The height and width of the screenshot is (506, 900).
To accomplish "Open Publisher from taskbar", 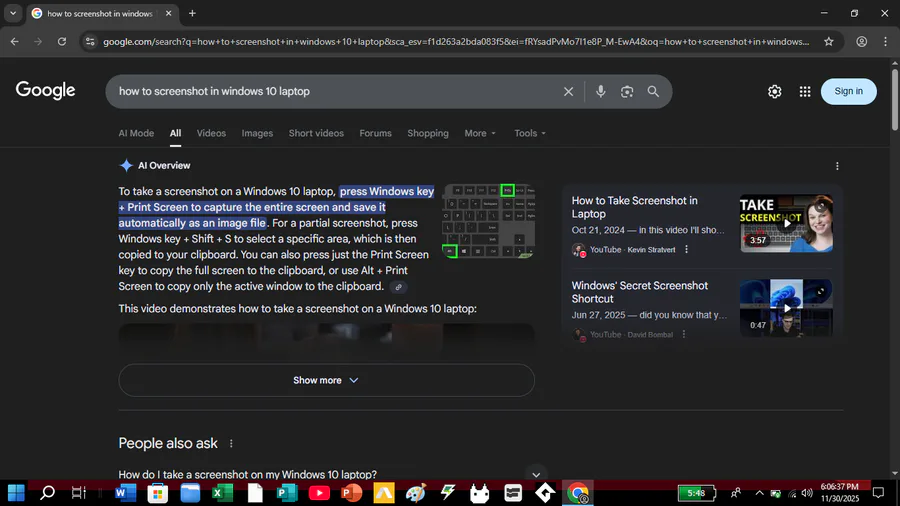I will pos(287,493).
